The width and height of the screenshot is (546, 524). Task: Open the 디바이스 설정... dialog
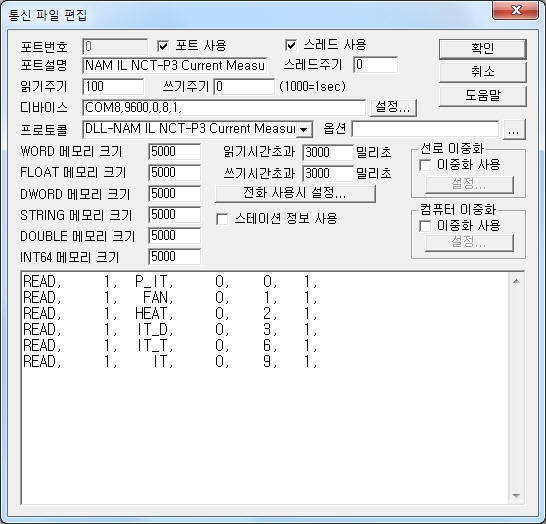(x=393, y=107)
